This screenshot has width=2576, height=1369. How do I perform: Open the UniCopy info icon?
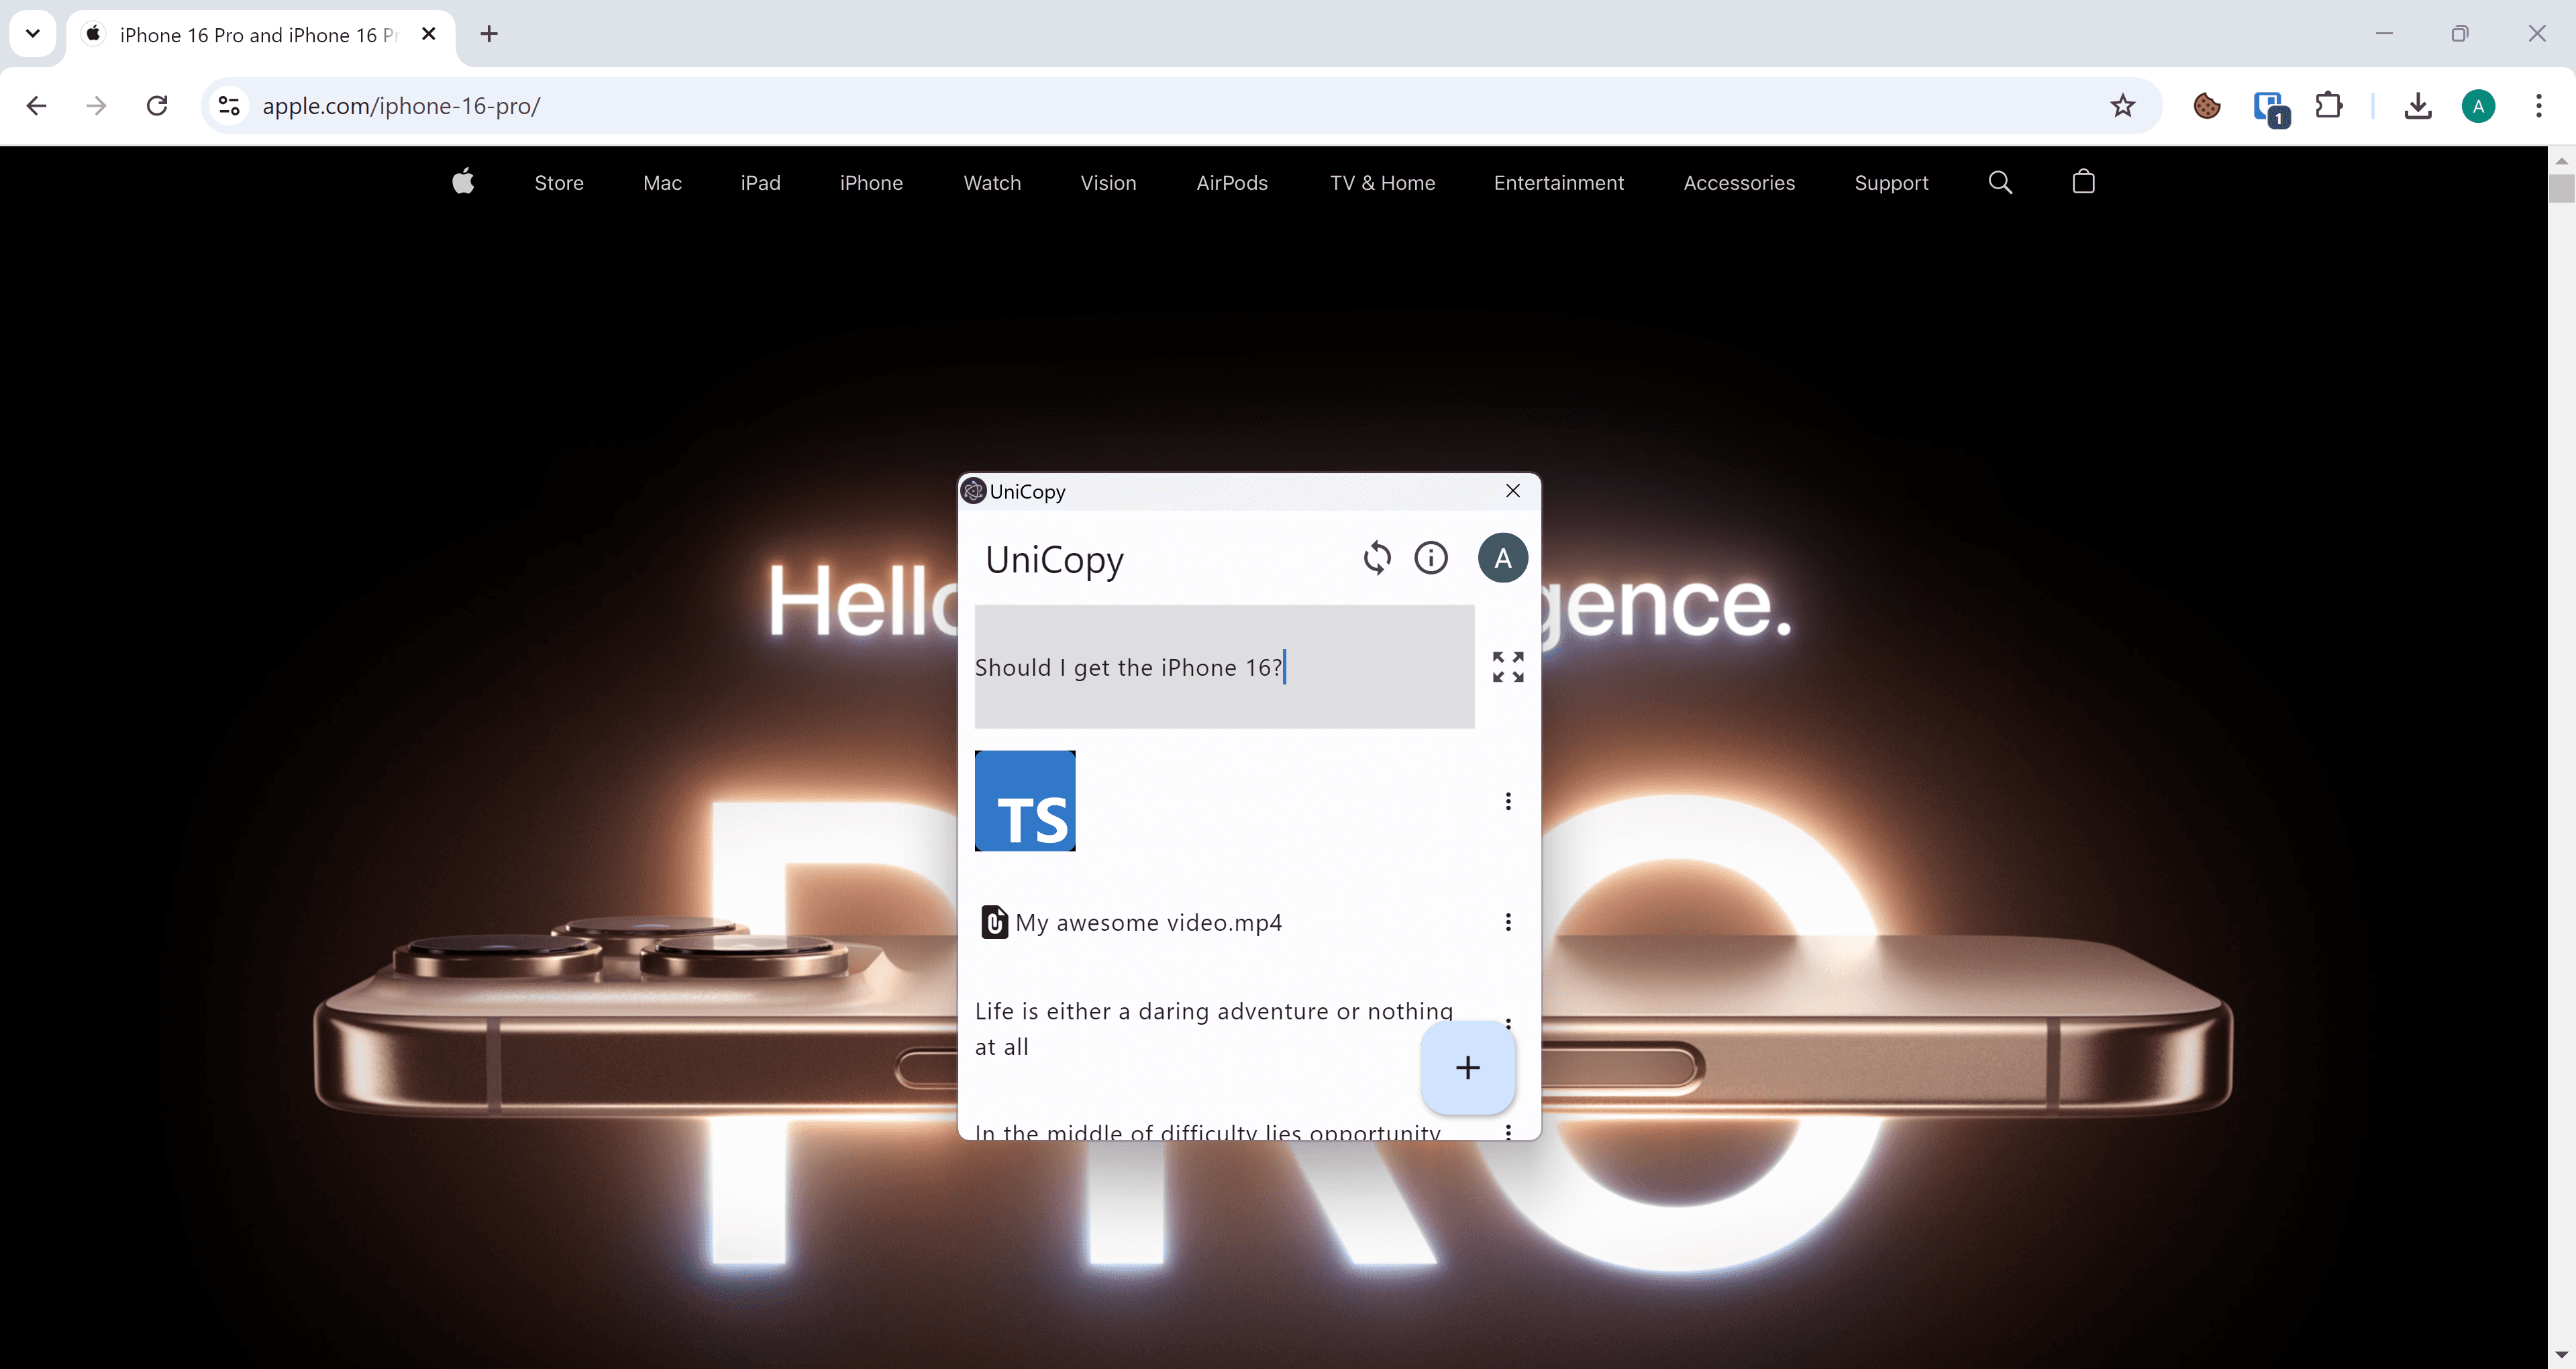(x=1430, y=558)
